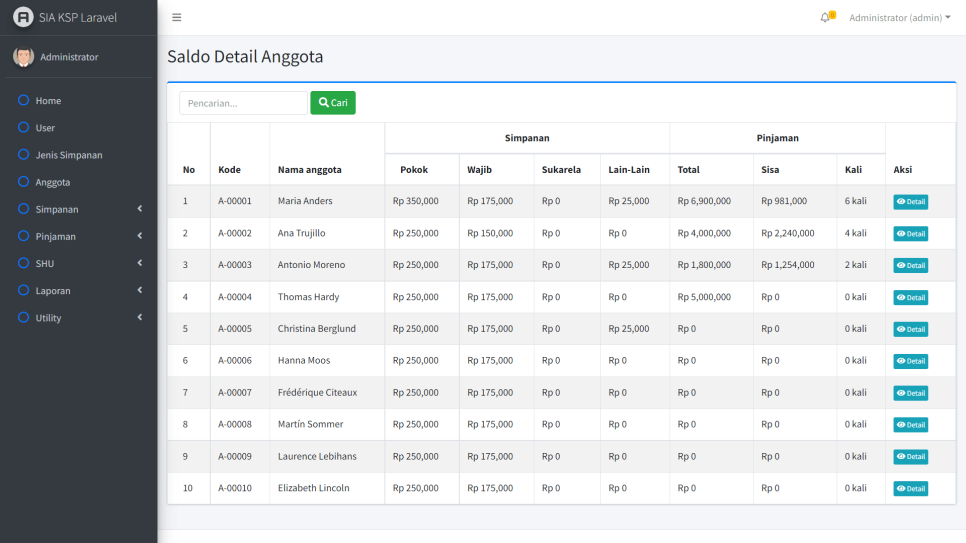The width and height of the screenshot is (966, 543).
Task: View detail for Elizabeth Lincoln
Action: coord(911,489)
